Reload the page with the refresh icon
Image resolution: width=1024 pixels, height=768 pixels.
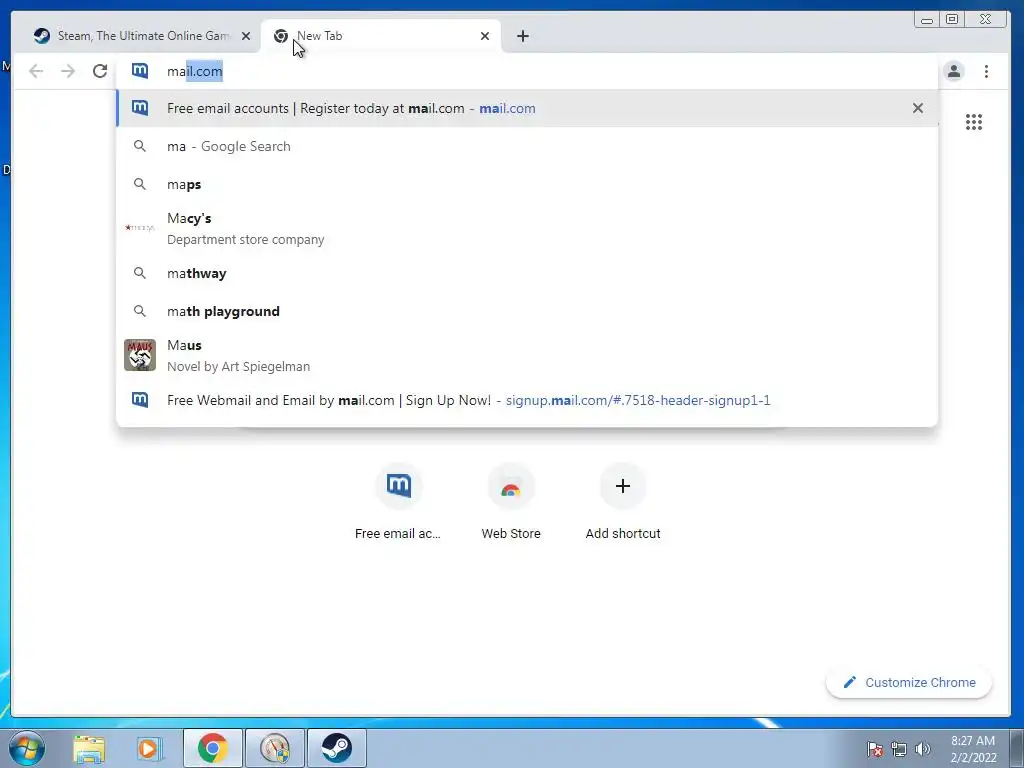coord(100,71)
